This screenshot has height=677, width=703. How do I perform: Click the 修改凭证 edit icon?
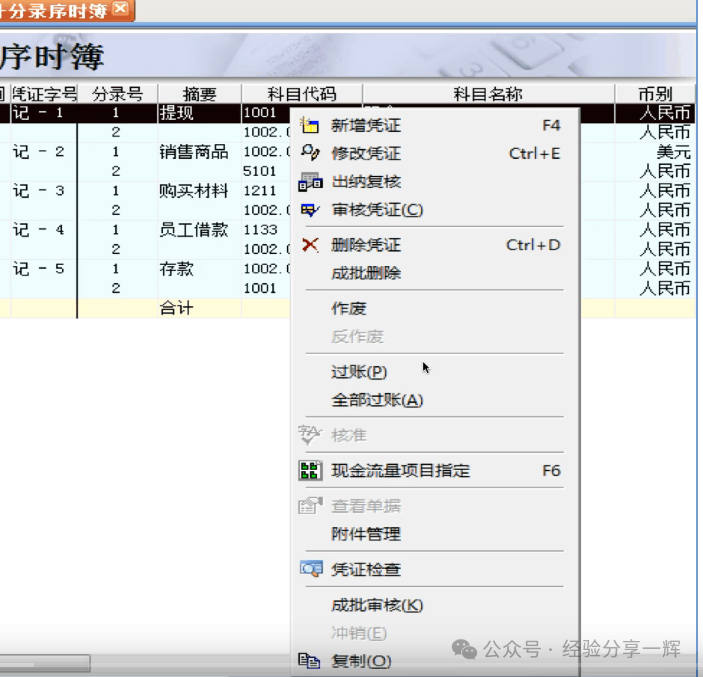click(x=310, y=154)
